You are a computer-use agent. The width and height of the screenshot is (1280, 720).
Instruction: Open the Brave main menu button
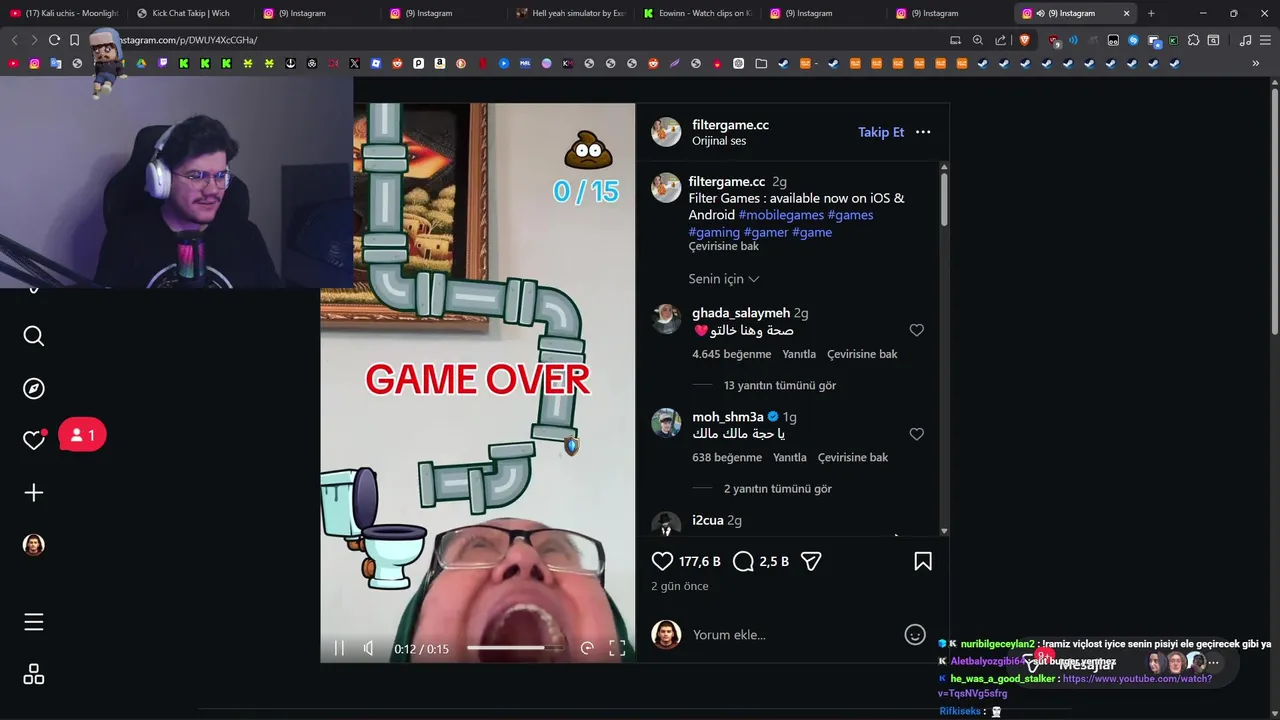[1265, 40]
